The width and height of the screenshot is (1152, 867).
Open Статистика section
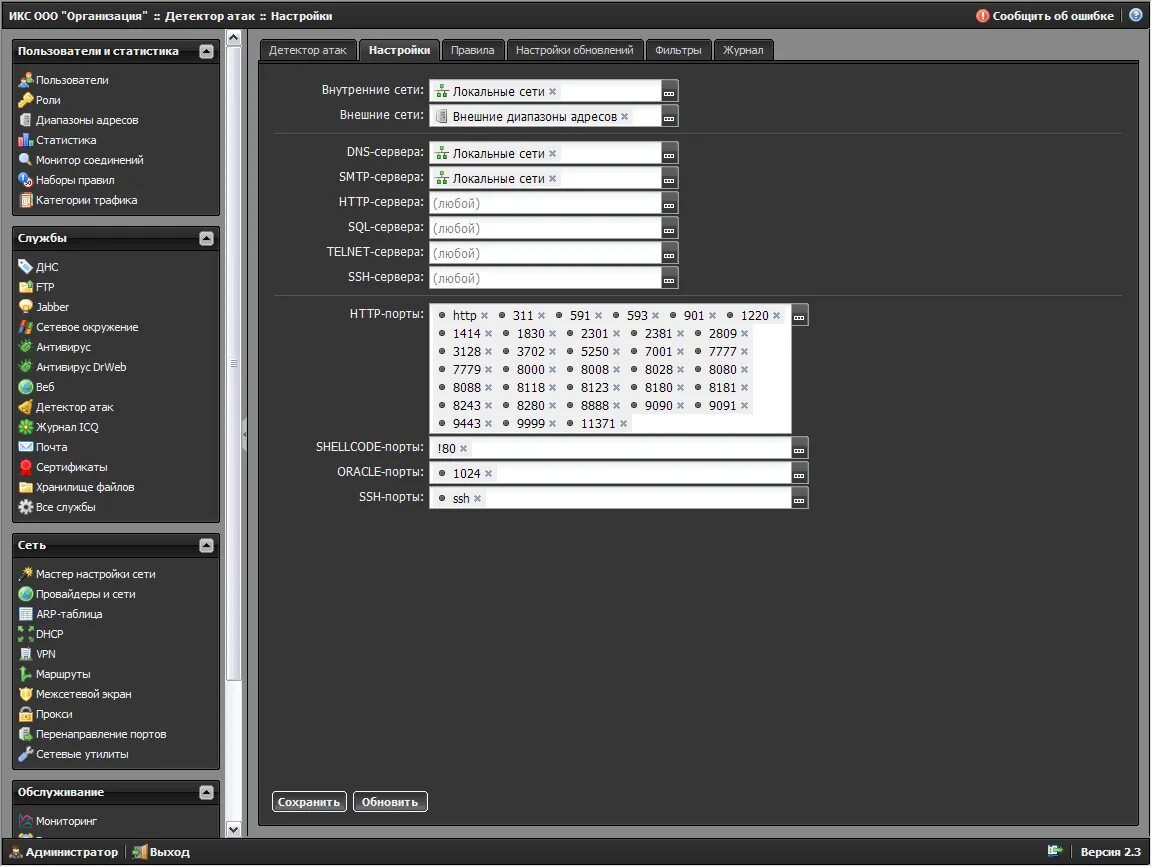pyautogui.click(x=57, y=140)
